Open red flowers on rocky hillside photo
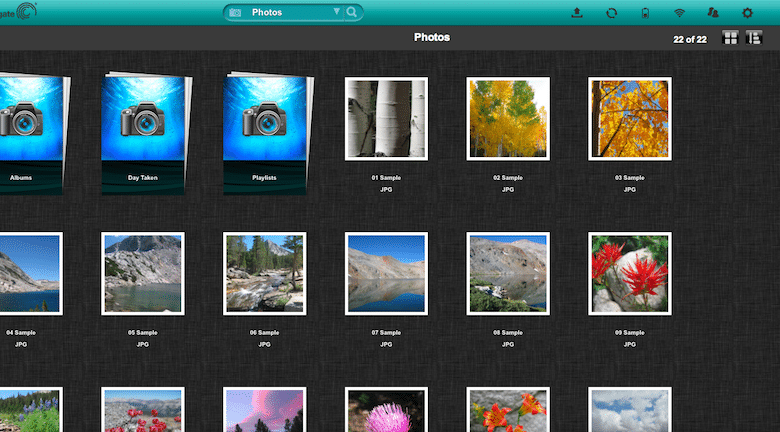The image size is (780, 432). tap(143, 410)
